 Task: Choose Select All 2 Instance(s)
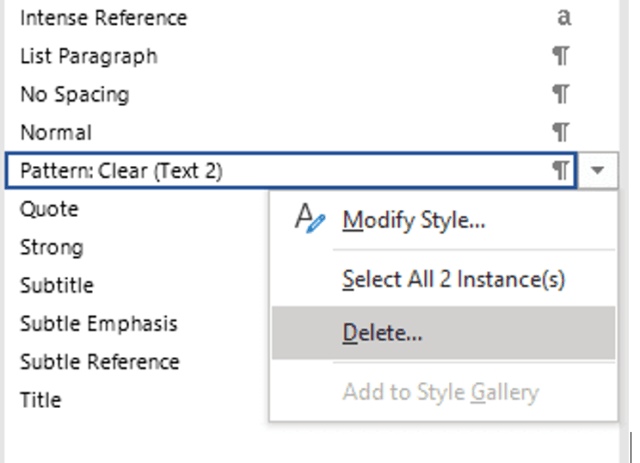pos(453,280)
